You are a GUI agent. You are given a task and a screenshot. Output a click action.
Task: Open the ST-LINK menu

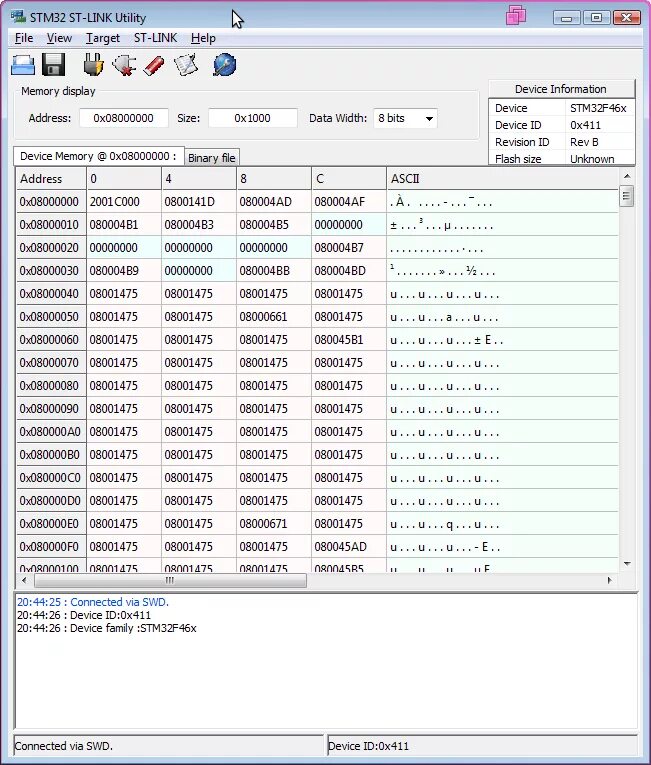click(155, 38)
